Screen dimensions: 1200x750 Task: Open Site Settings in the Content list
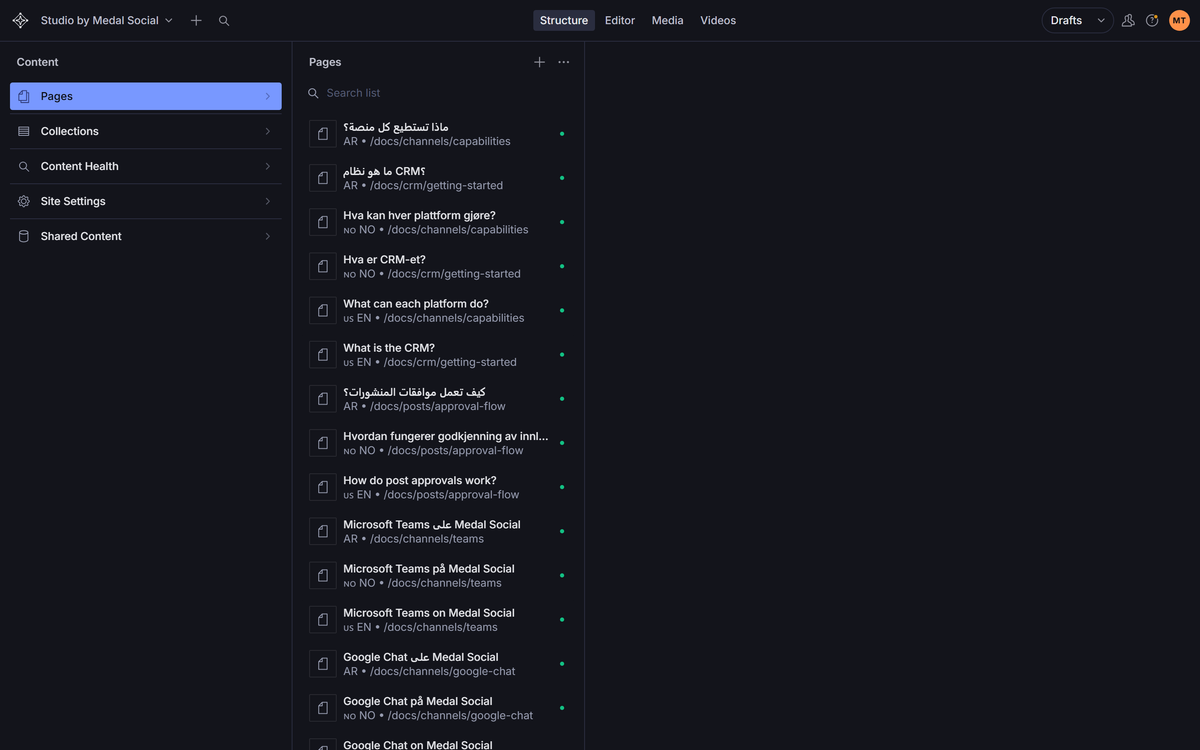(x=146, y=201)
